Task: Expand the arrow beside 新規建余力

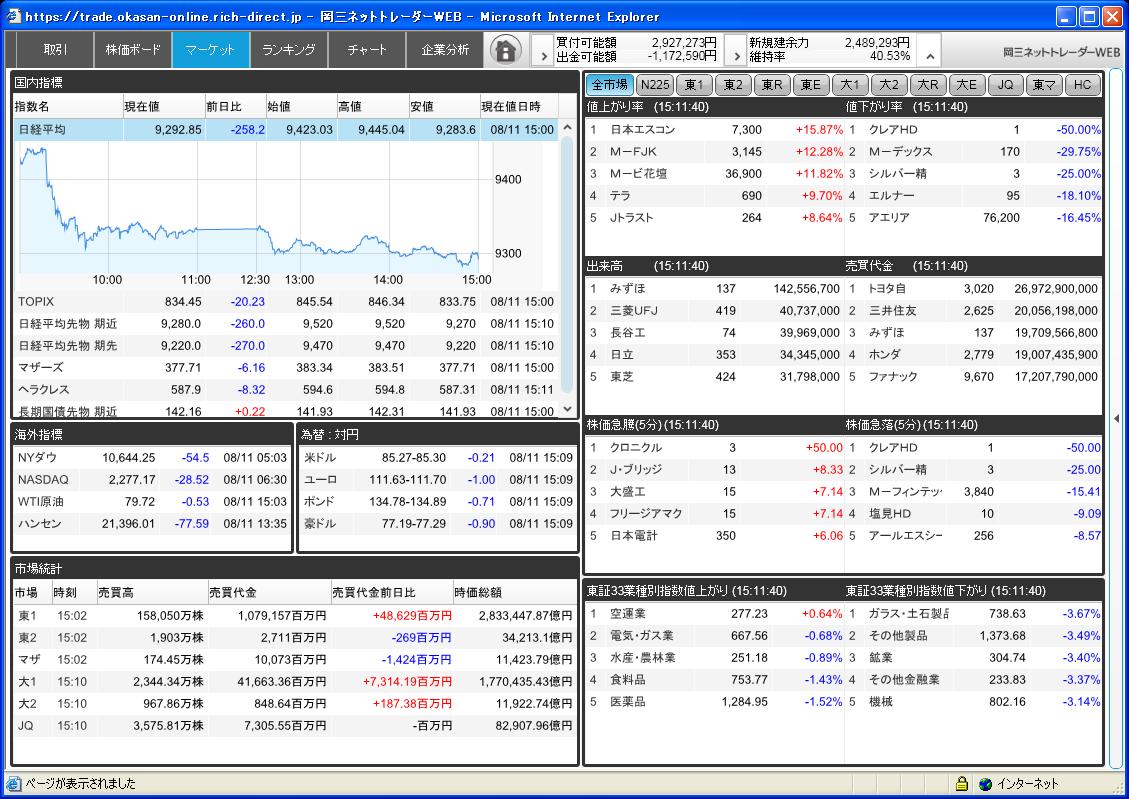Action: point(733,50)
